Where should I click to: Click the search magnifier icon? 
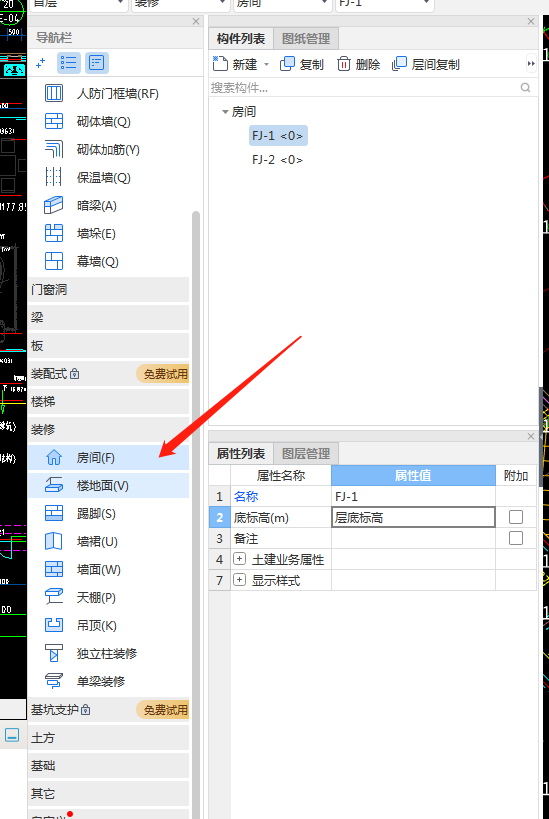(x=525, y=88)
